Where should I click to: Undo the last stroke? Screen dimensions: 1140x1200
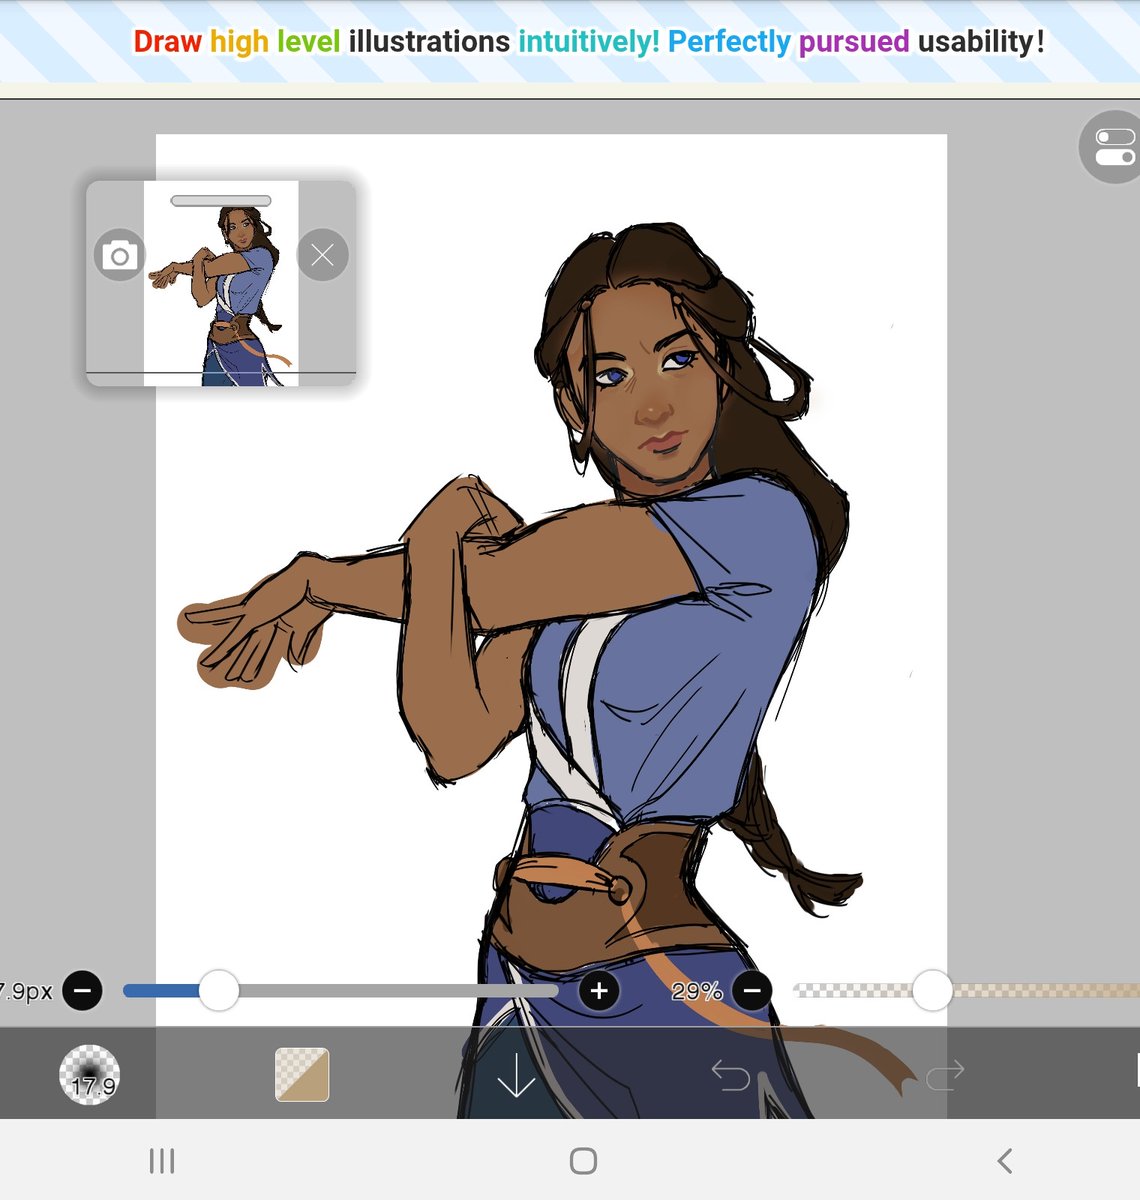coord(730,1075)
